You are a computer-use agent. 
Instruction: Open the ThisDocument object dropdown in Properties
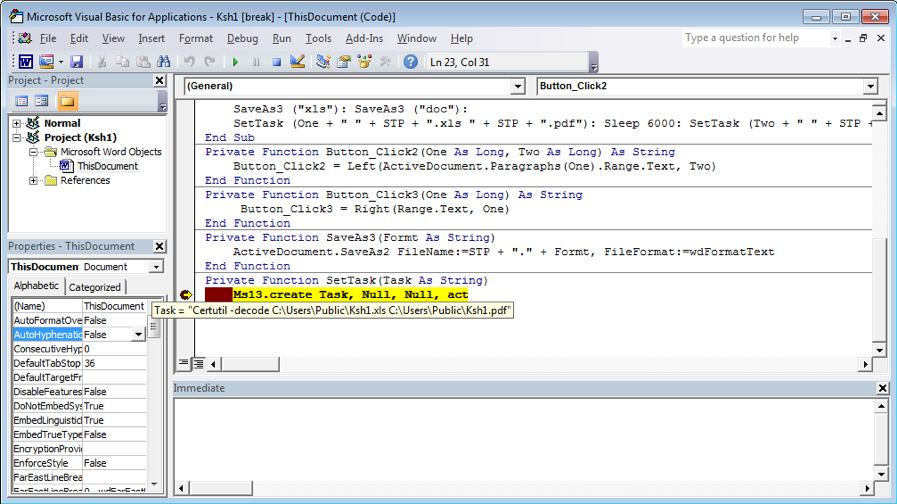pos(156,267)
